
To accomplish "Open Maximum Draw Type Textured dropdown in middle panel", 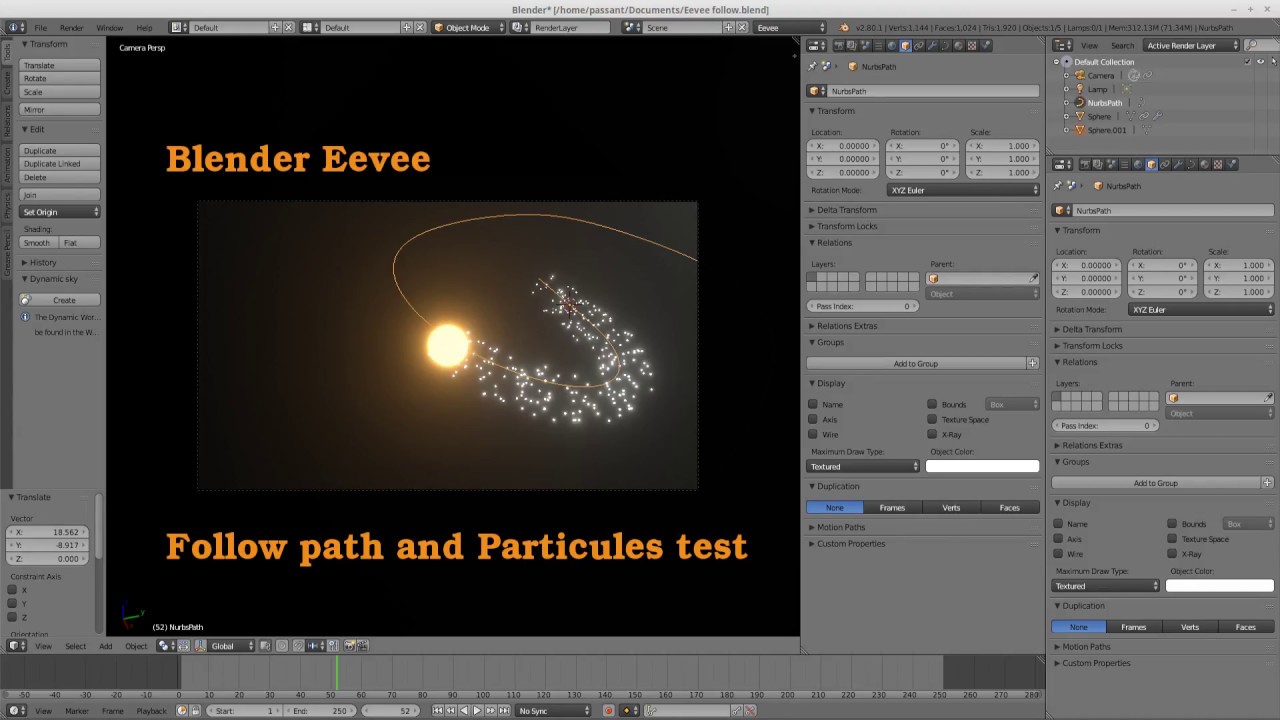I will click(863, 467).
